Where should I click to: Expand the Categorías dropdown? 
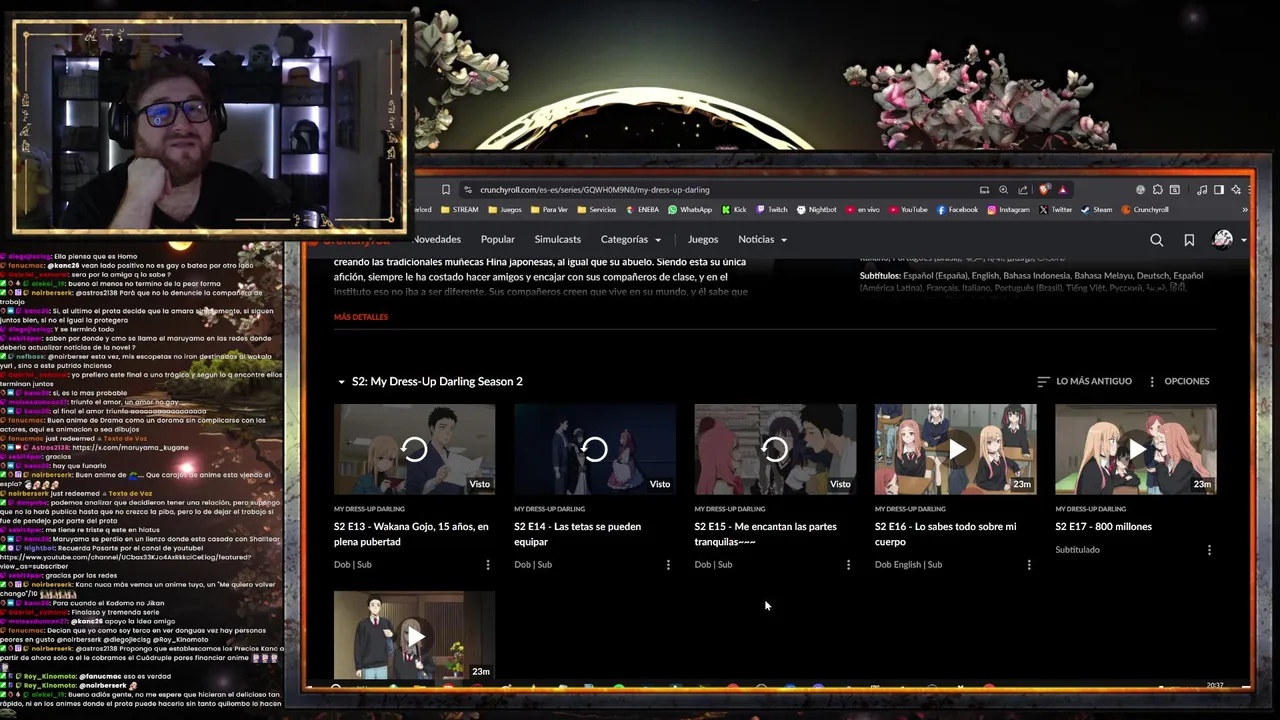pyautogui.click(x=630, y=239)
